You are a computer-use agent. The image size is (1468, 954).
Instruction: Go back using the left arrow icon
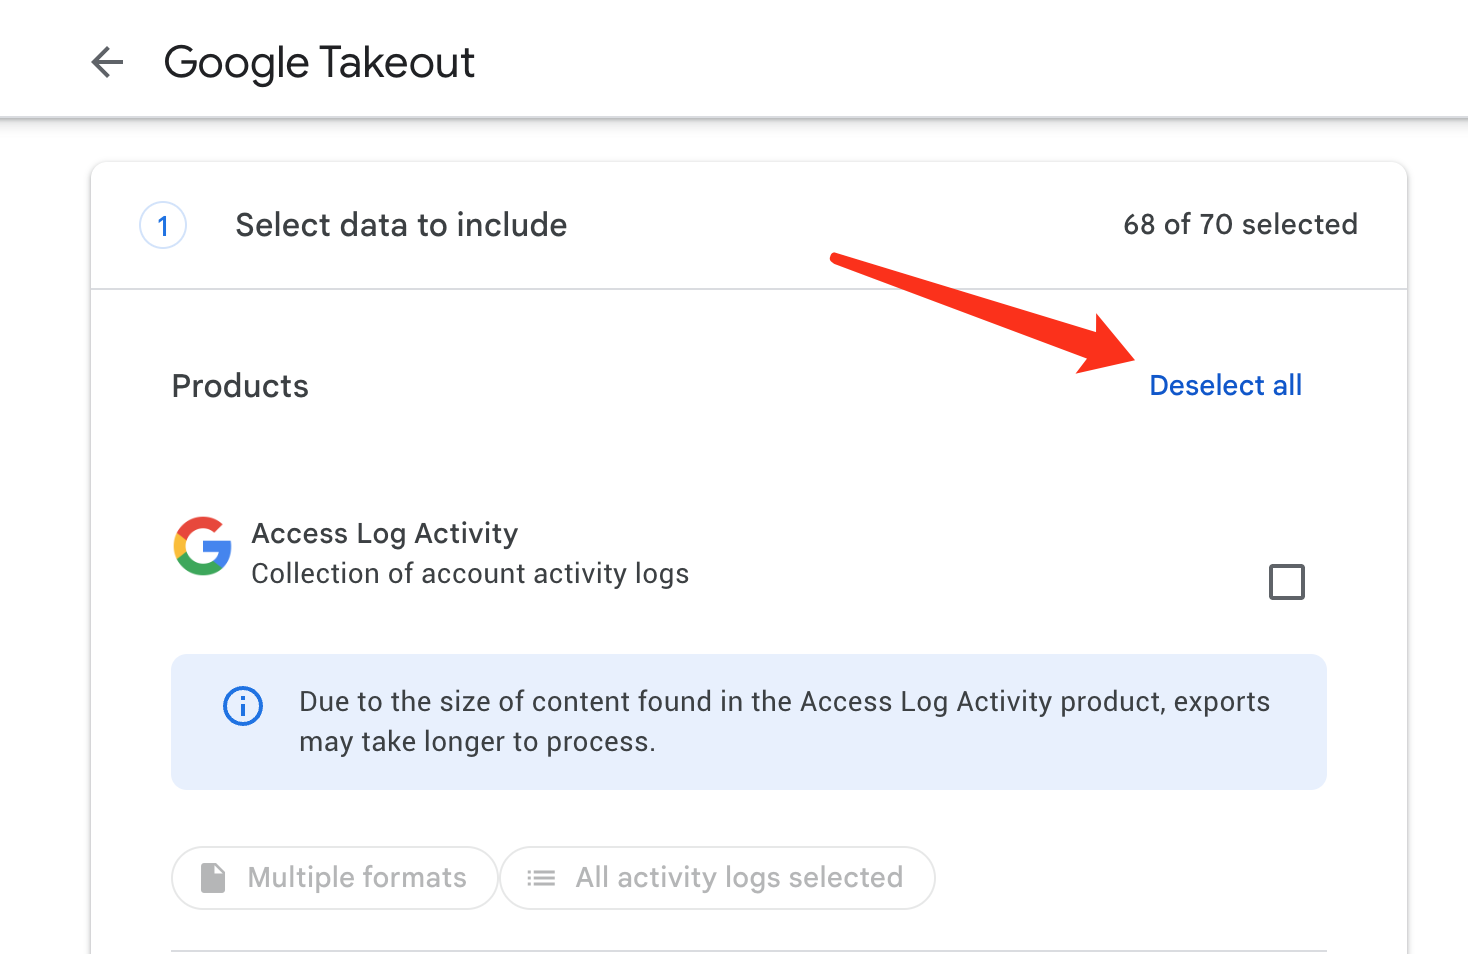pos(107,62)
